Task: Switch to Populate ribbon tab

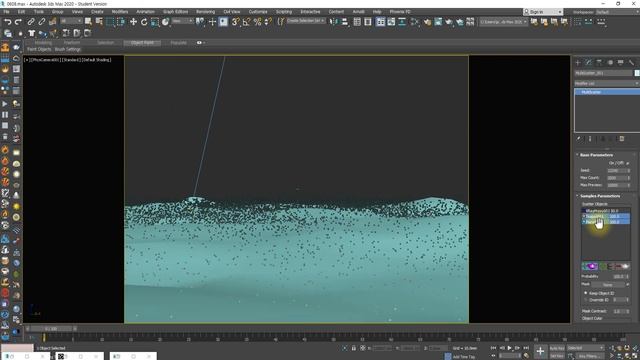Action: (178, 42)
